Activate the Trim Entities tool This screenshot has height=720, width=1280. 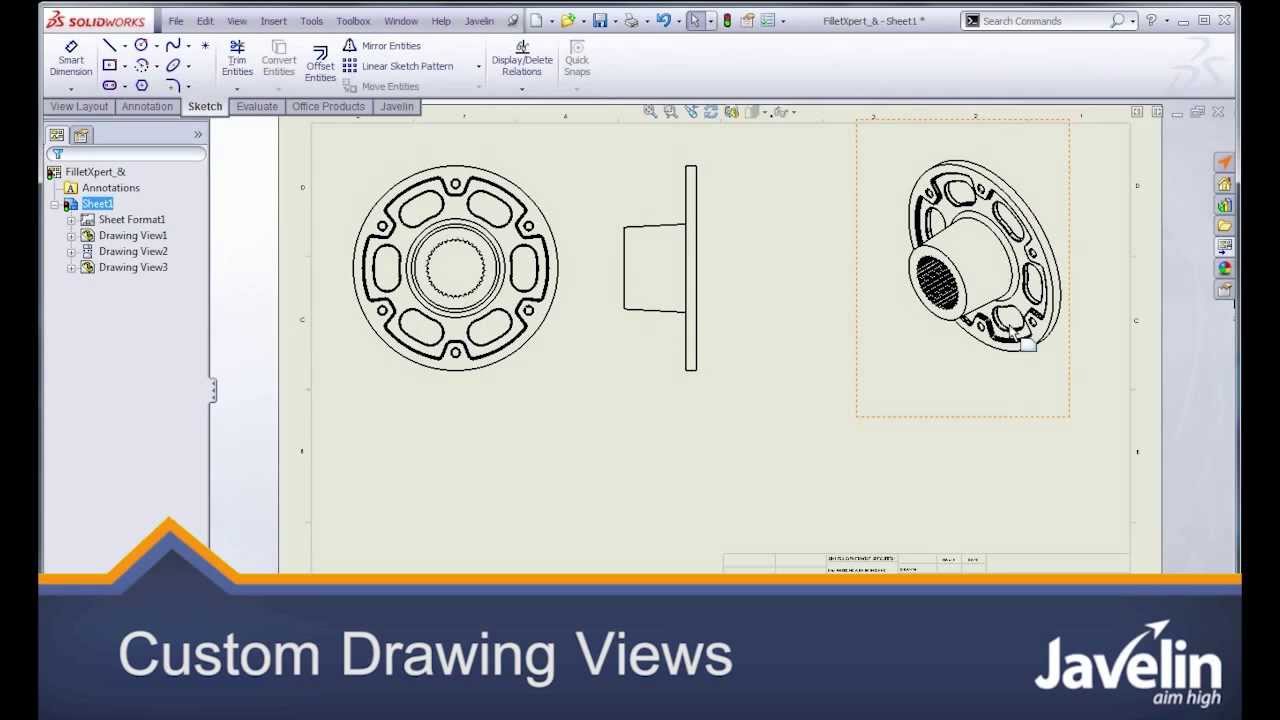[x=237, y=59]
